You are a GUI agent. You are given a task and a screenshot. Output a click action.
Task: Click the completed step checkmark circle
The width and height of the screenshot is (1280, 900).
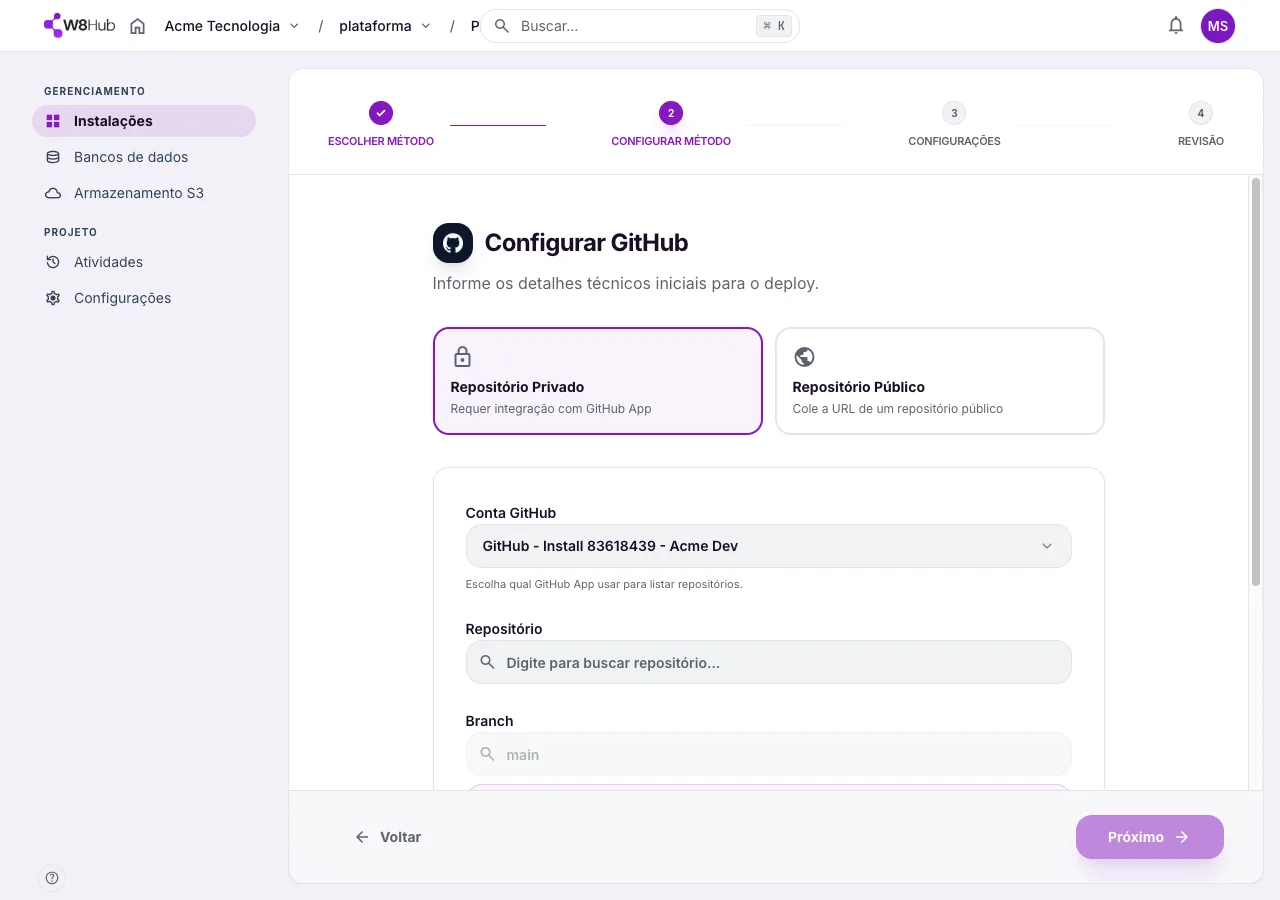point(381,113)
